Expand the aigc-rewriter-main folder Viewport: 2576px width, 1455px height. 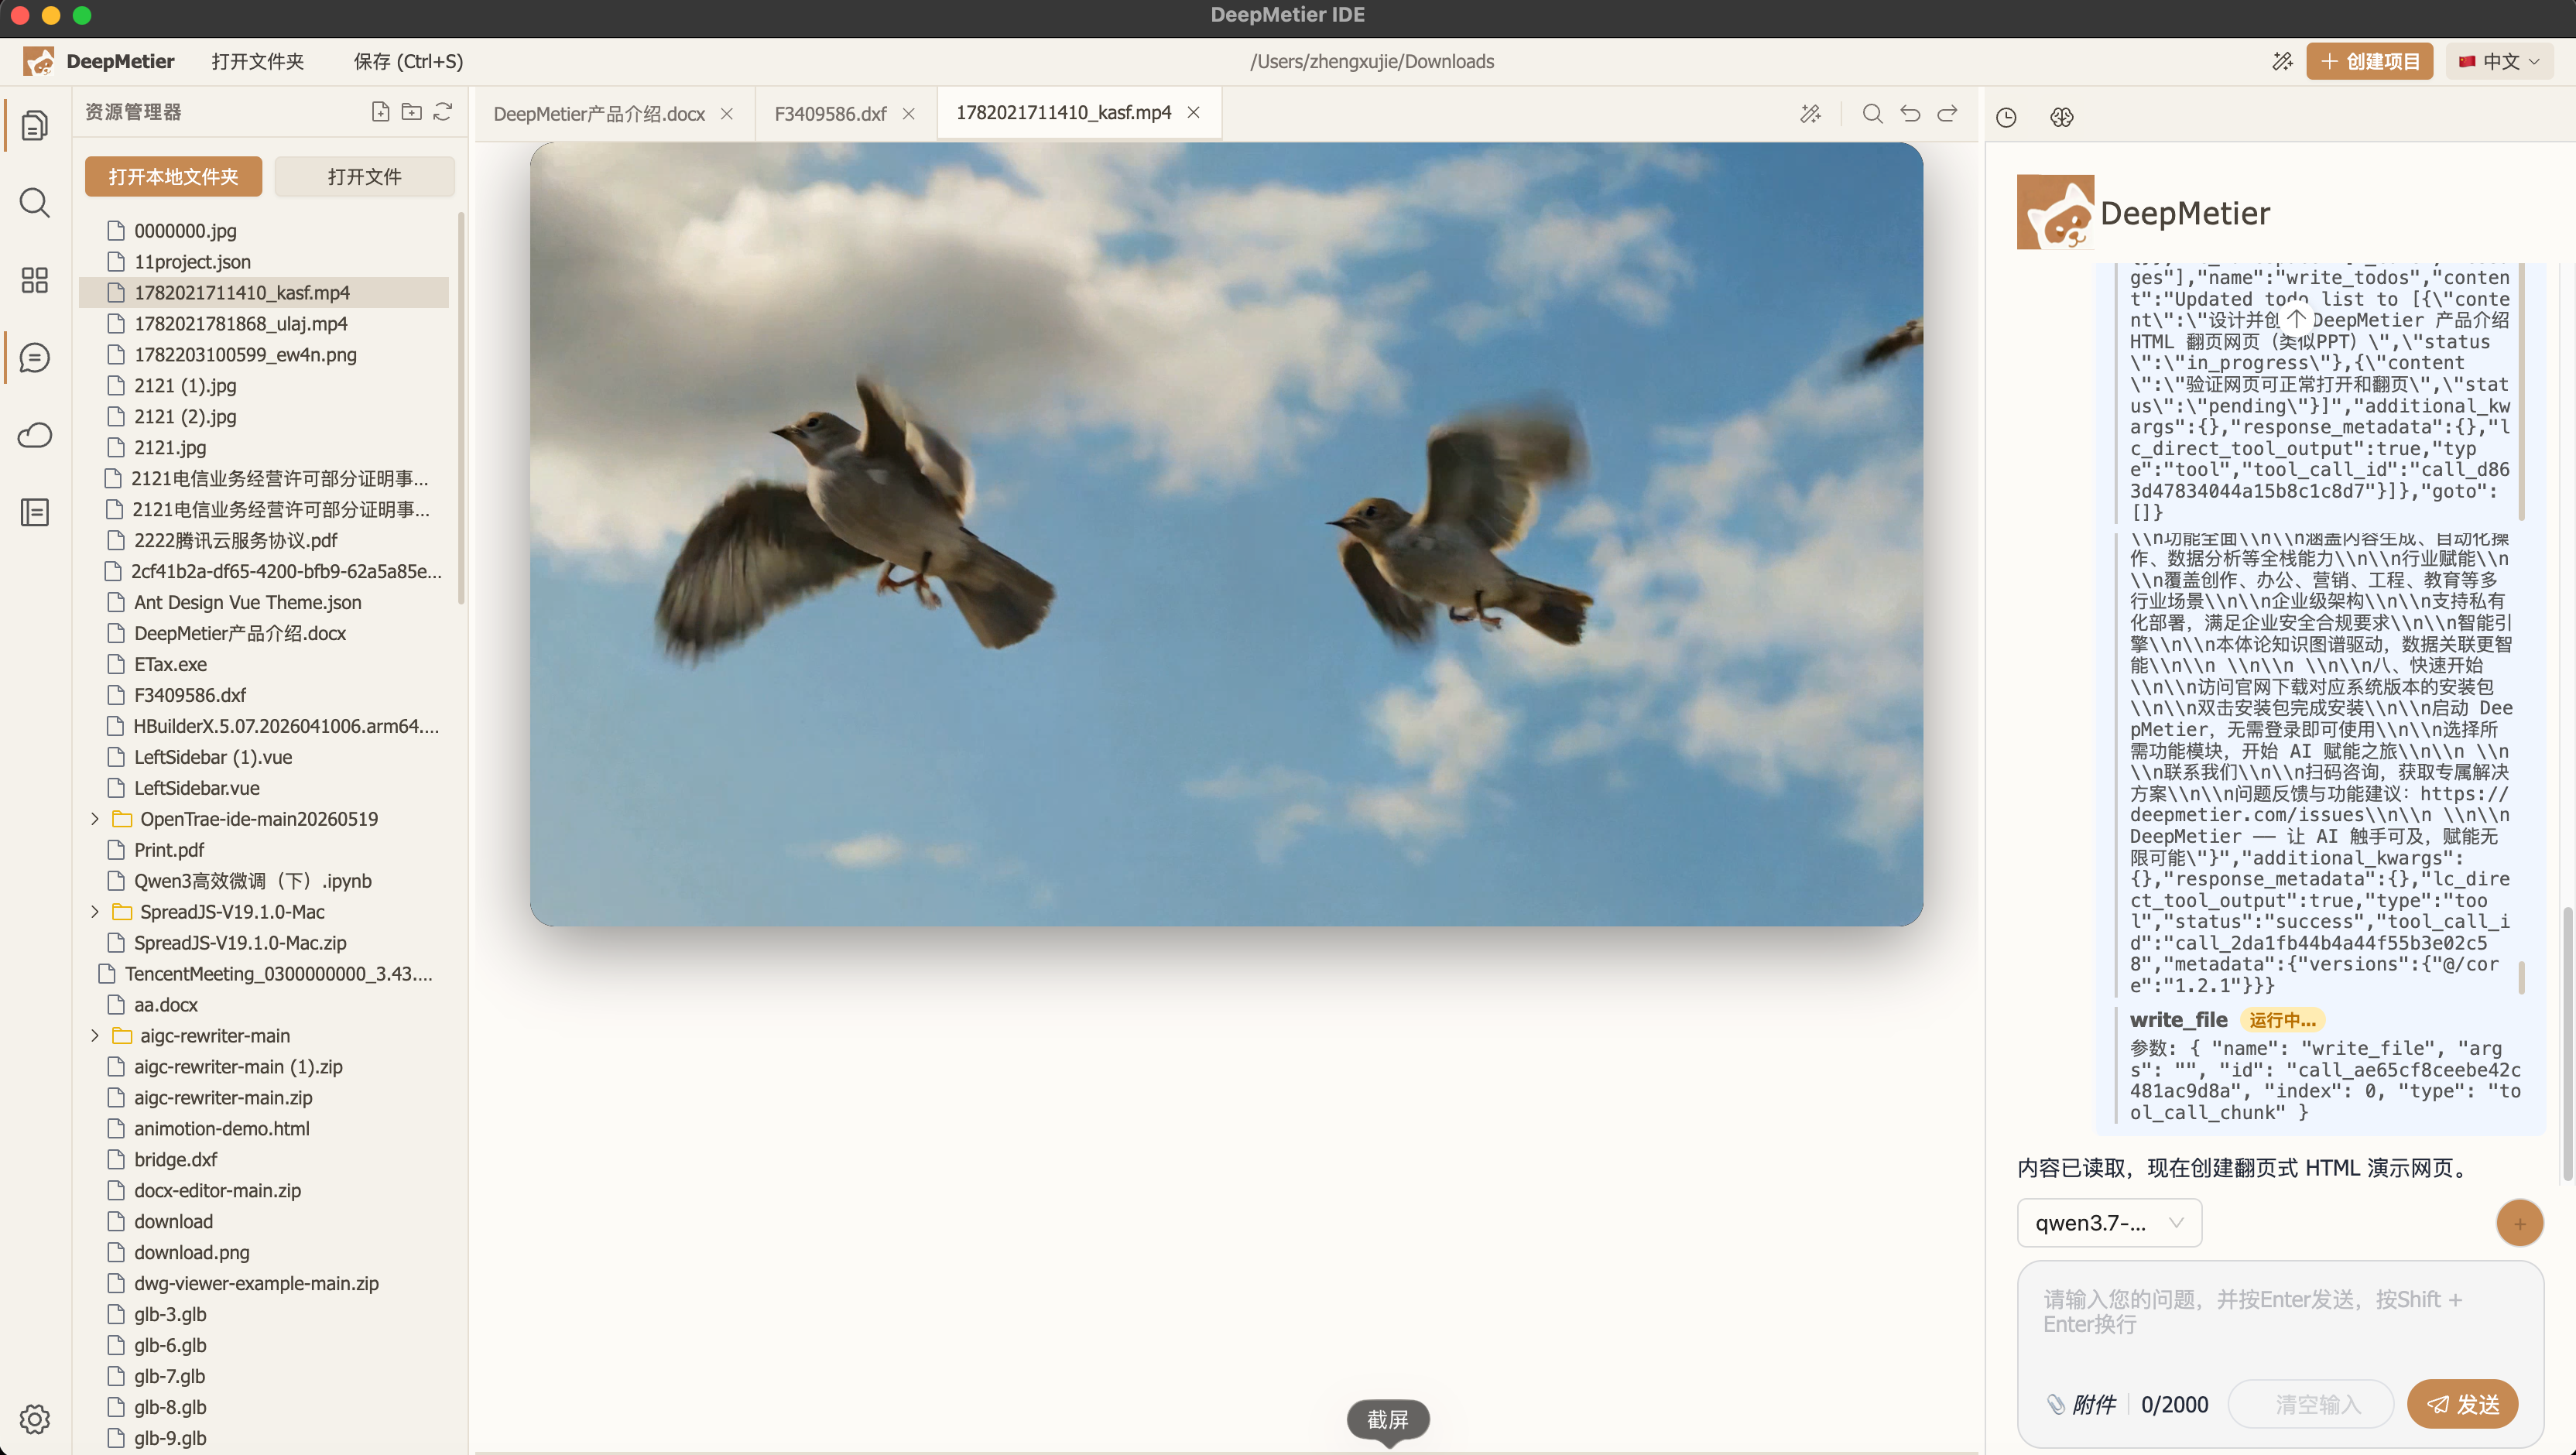[x=95, y=1036]
